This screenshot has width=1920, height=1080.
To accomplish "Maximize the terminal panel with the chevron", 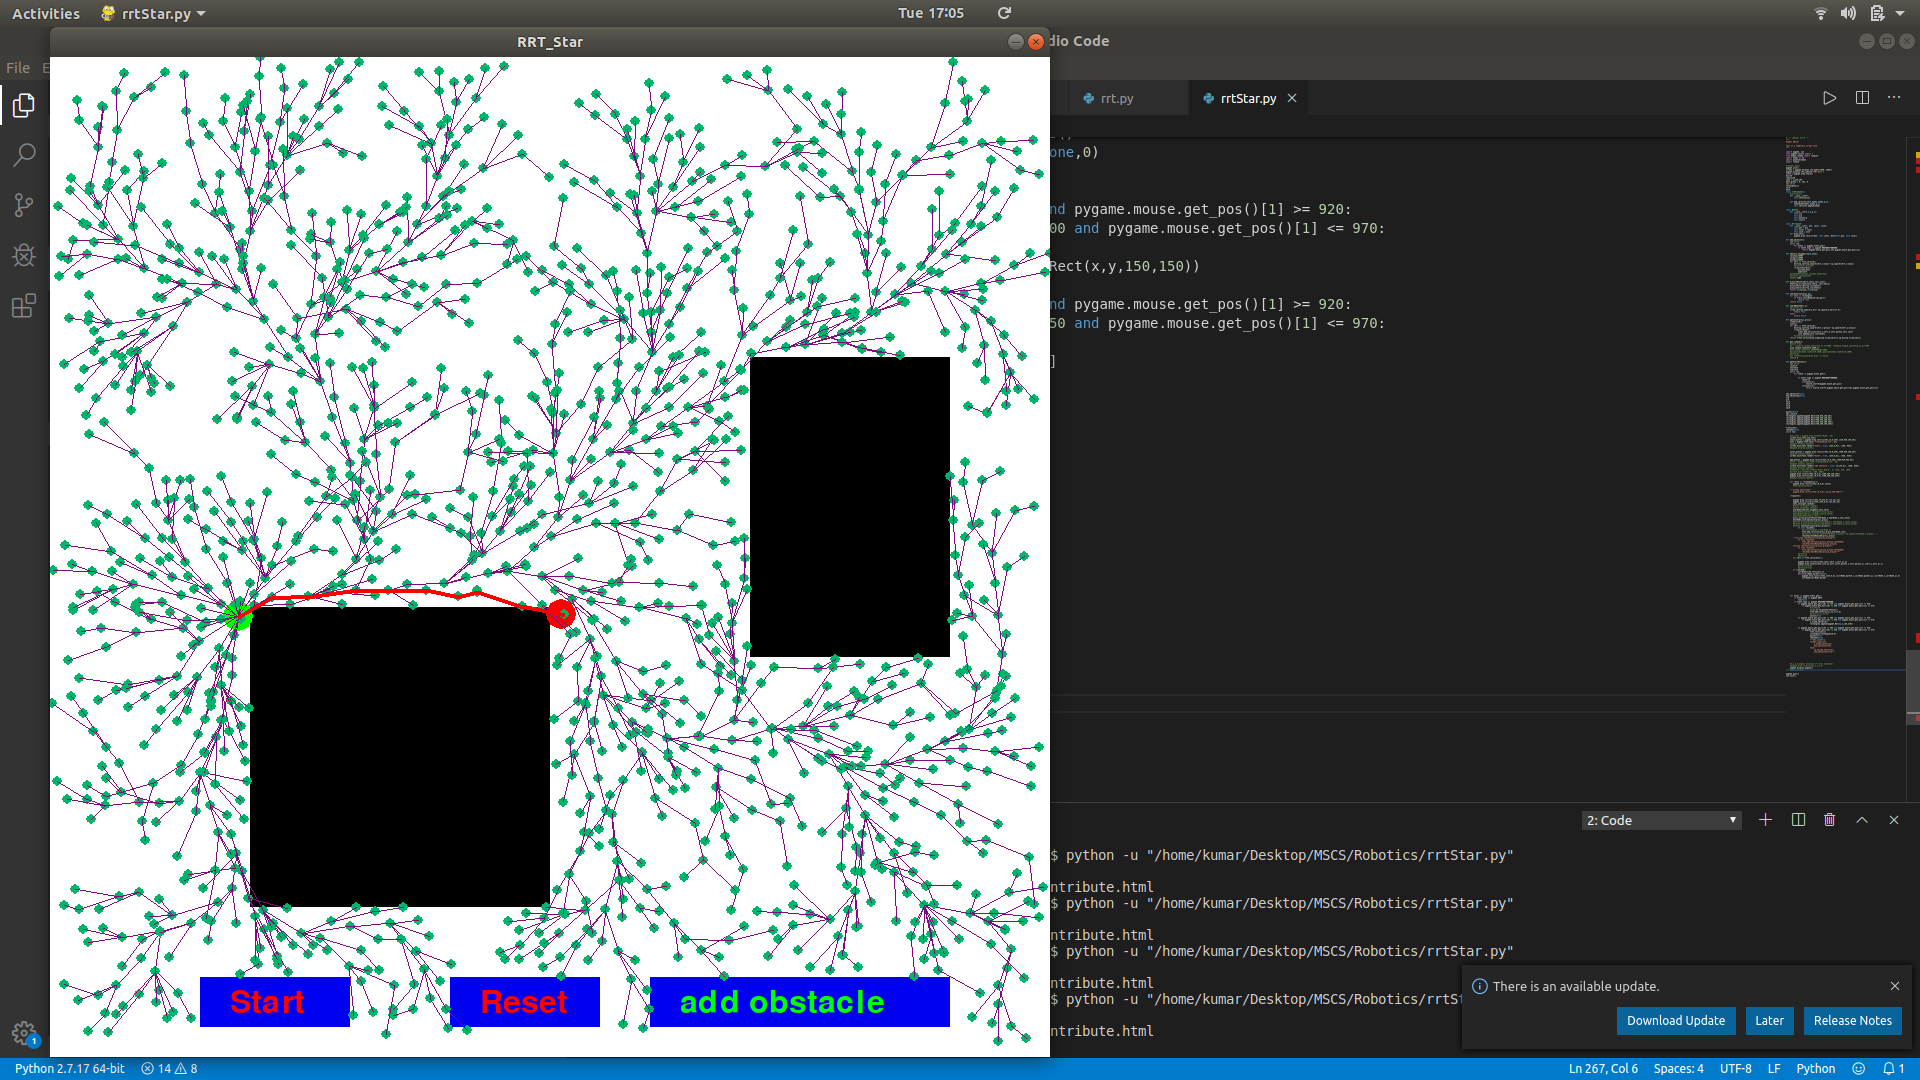I will point(1861,820).
